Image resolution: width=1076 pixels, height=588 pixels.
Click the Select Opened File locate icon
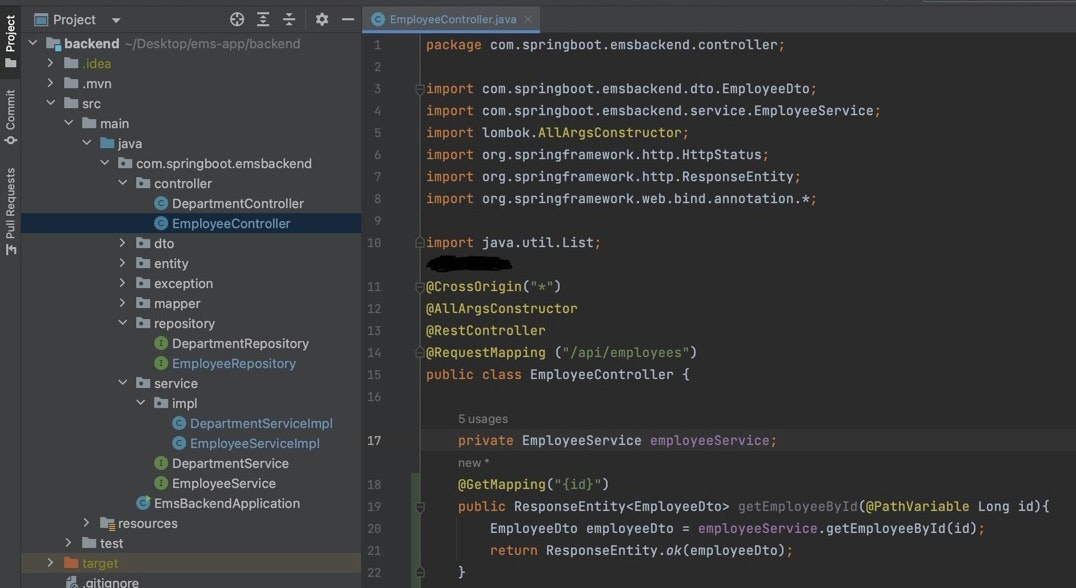tap(237, 19)
